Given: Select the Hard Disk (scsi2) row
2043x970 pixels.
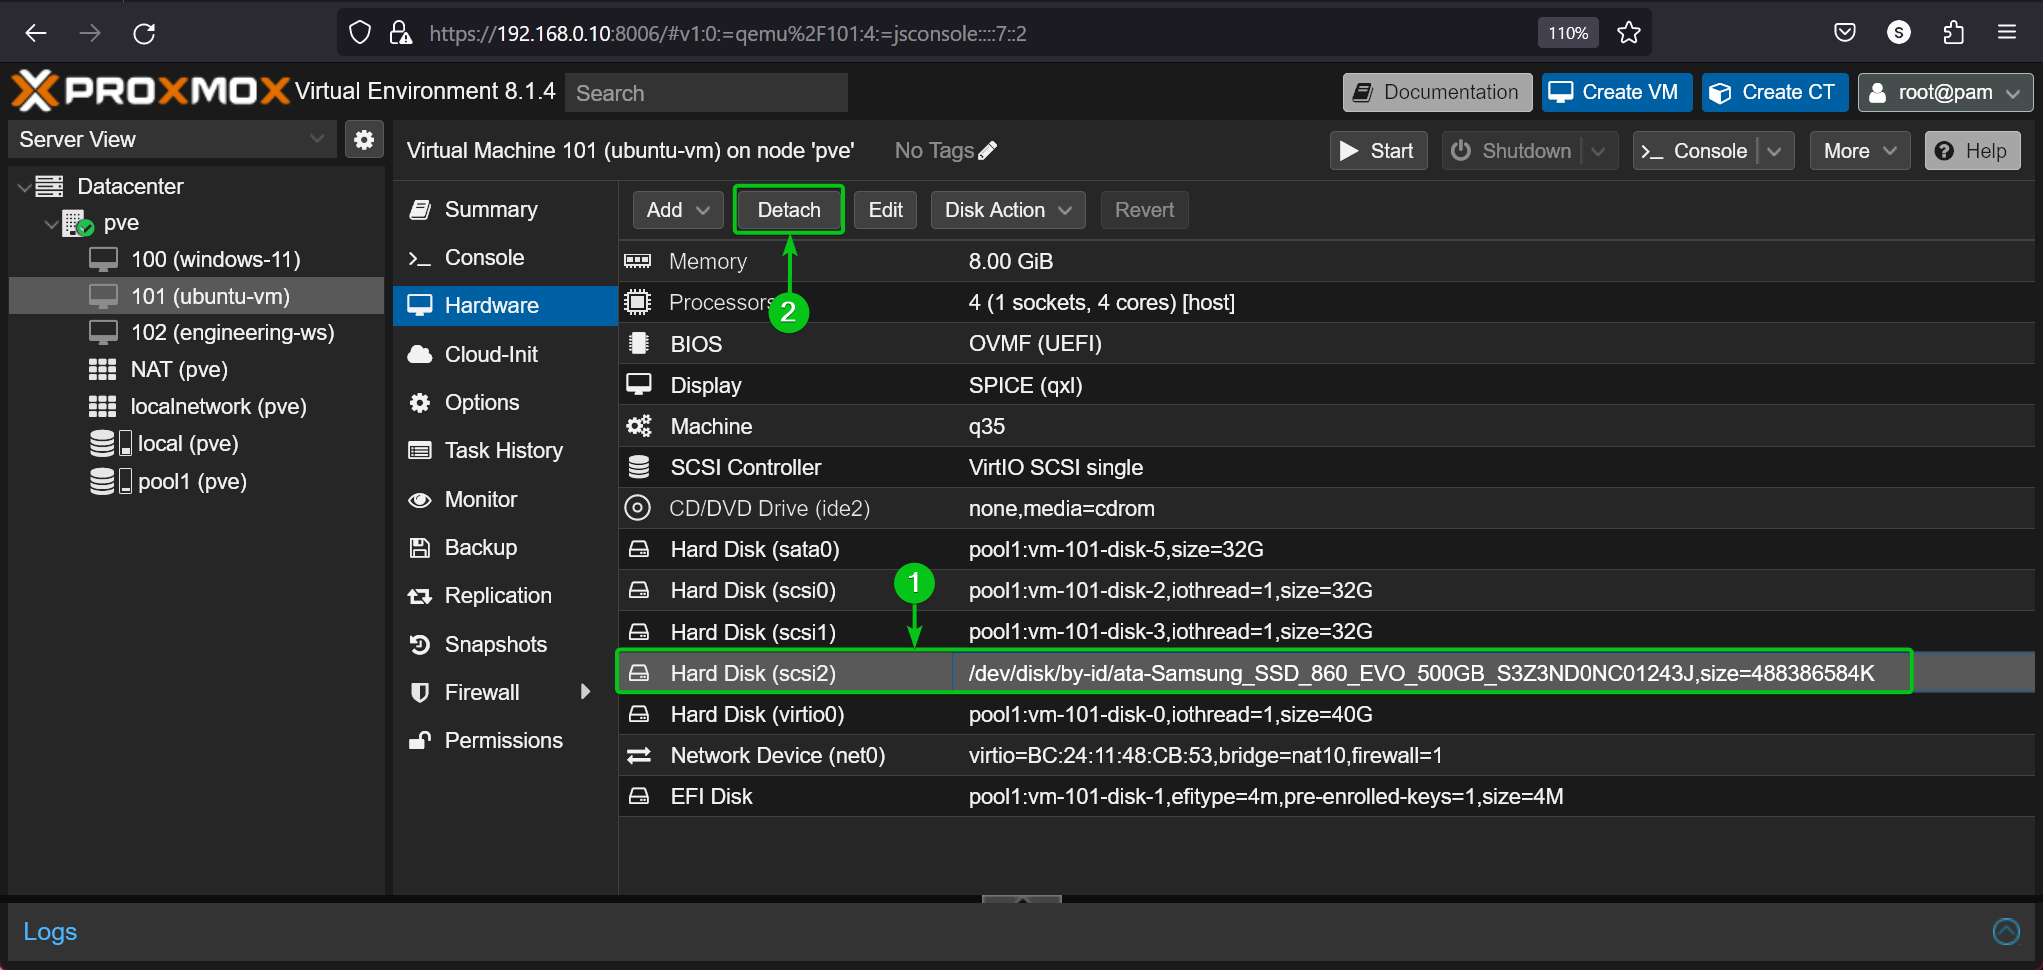Looking at the screenshot, I should click(x=1326, y=673).
